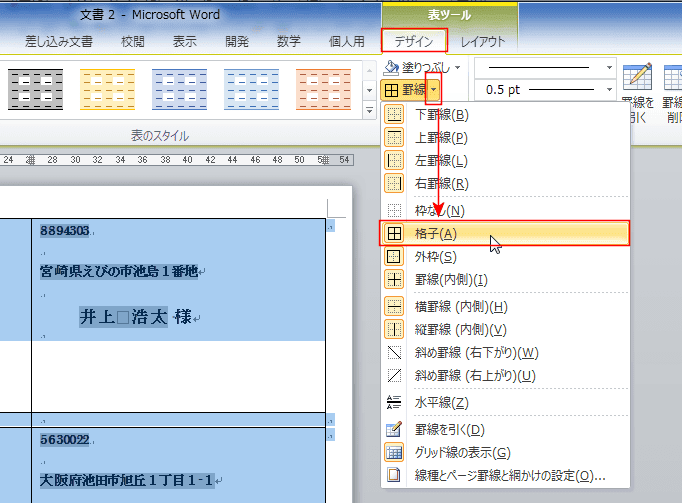Switch to the デザイン tab
Image resolution: width=682 pixels, height=503 pixels.
[x=414, y=41]
